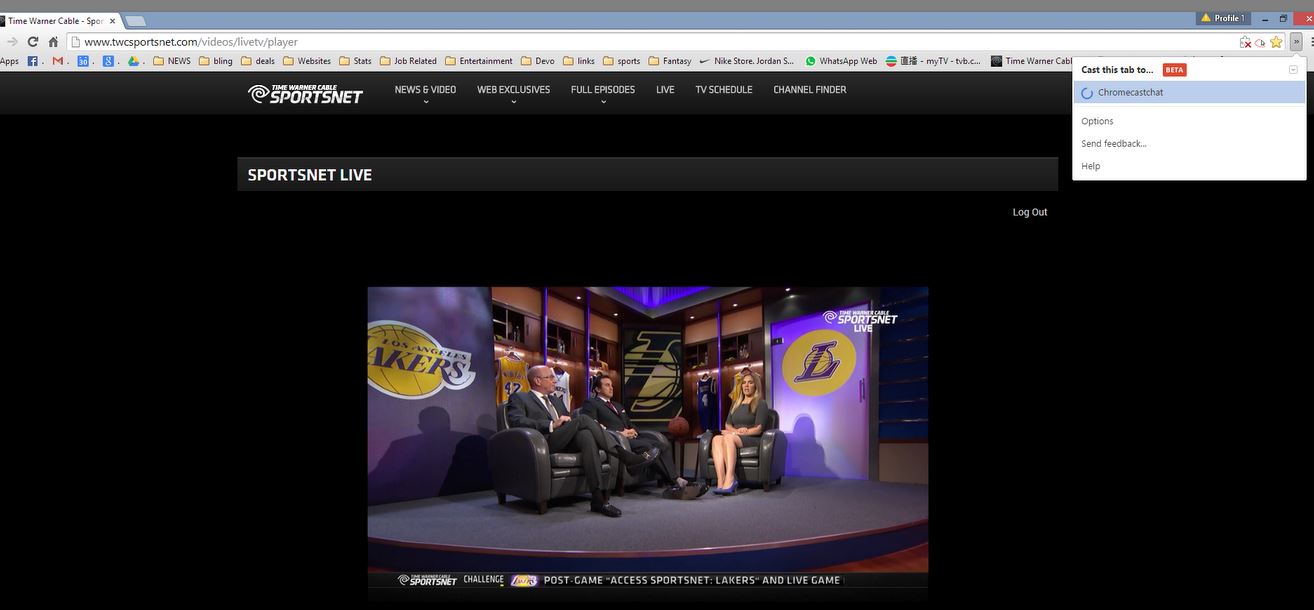The height and width of the screenshot is (610, 1314).
Task: Click the Apps shortcut in bookmarks bar
Action: [9, 61]
